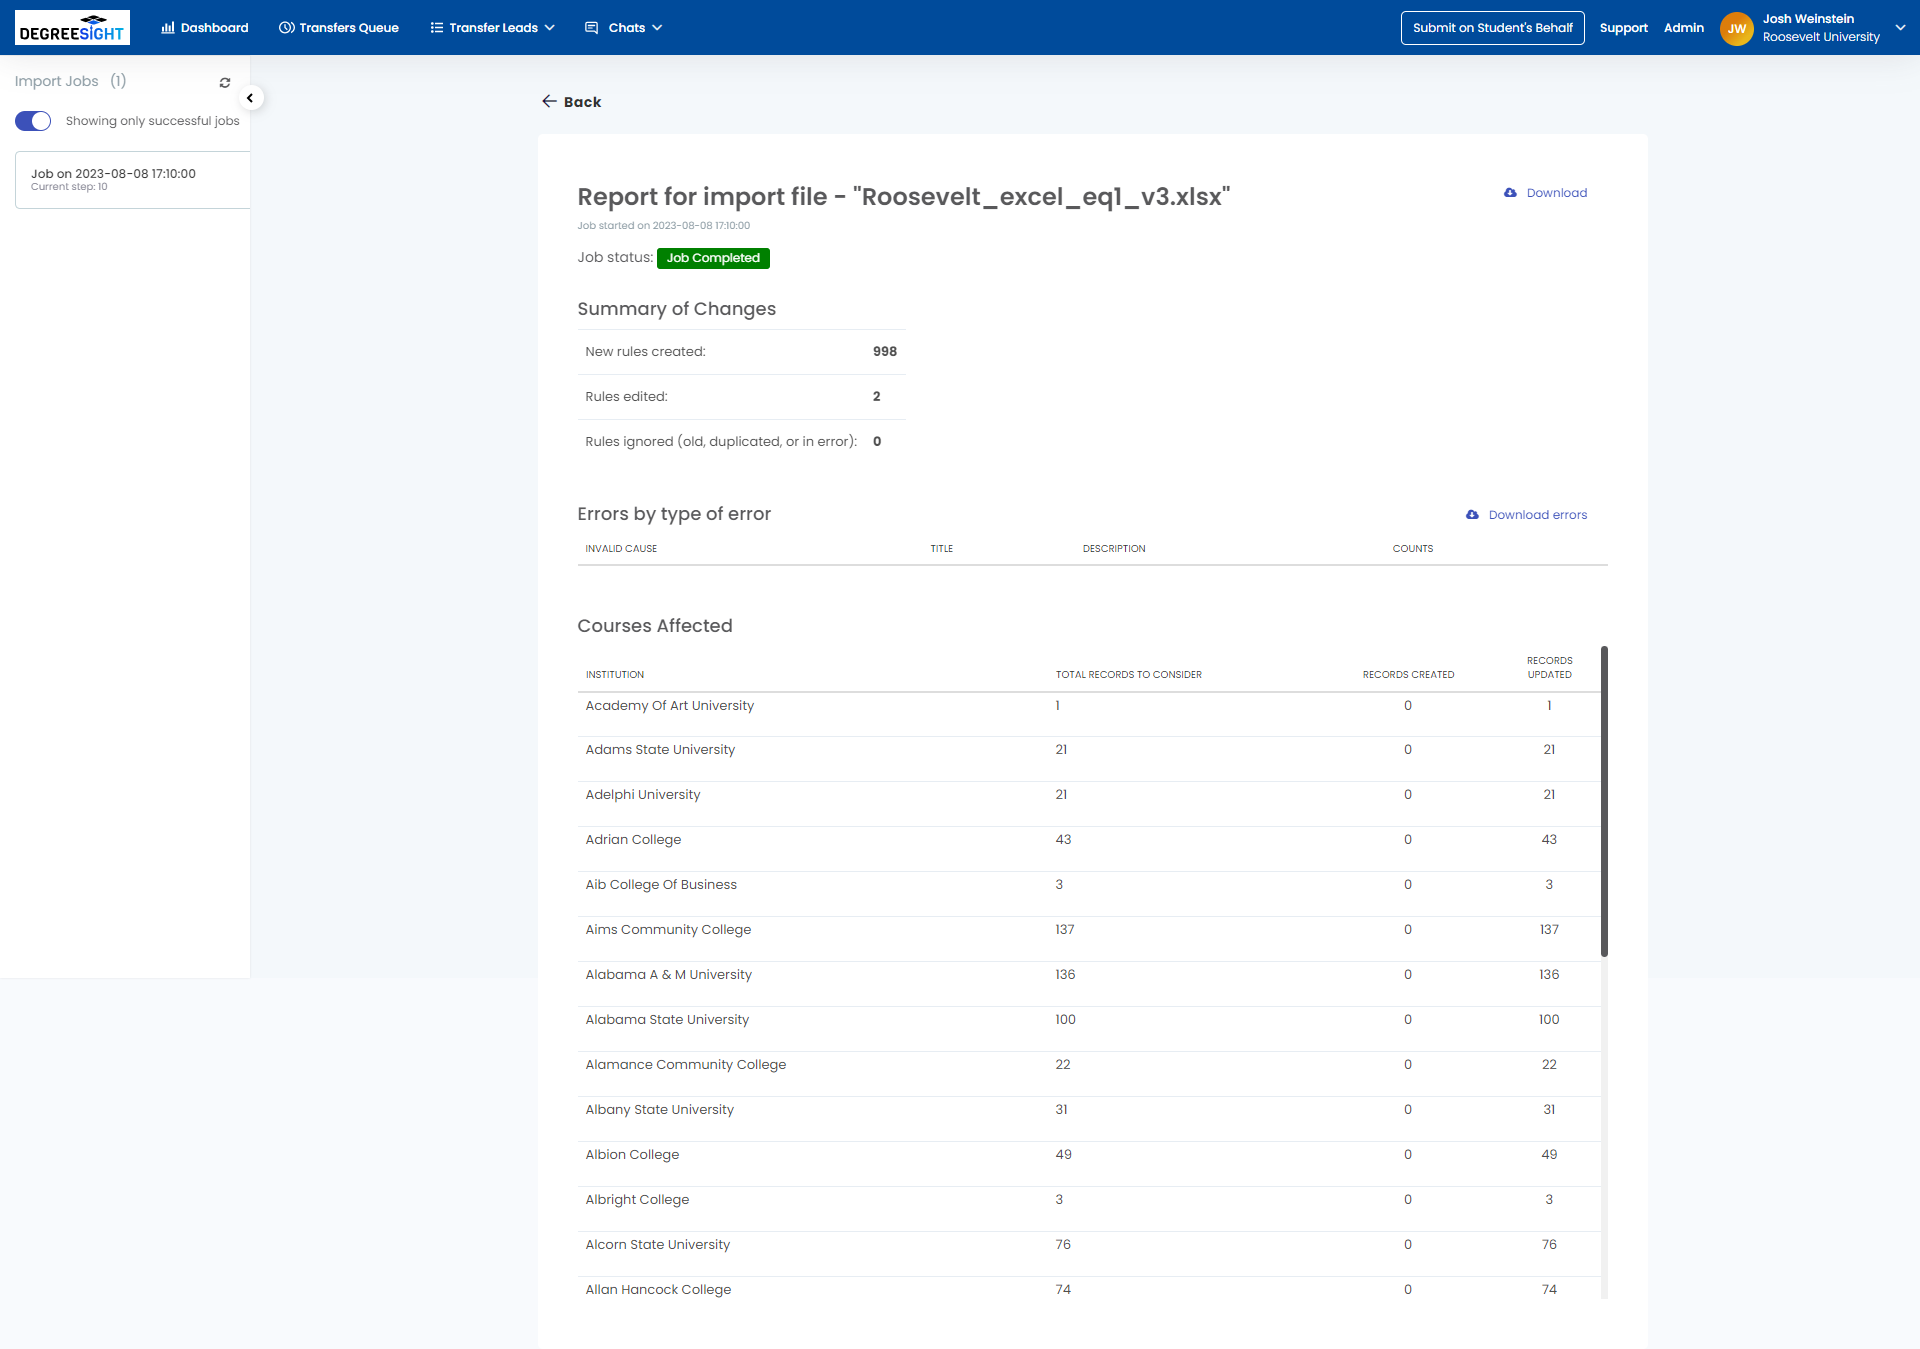This screenshot has width=1920, height=1349.
Task: Click the Transfer Leads list icon
Action: coord(437,28)
